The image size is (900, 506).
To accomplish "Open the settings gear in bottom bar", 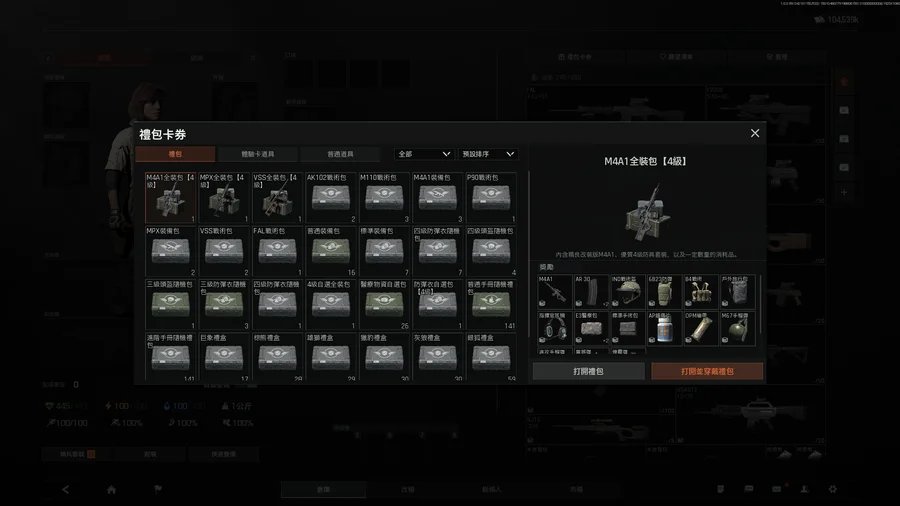I will click(x=833, y=489).
